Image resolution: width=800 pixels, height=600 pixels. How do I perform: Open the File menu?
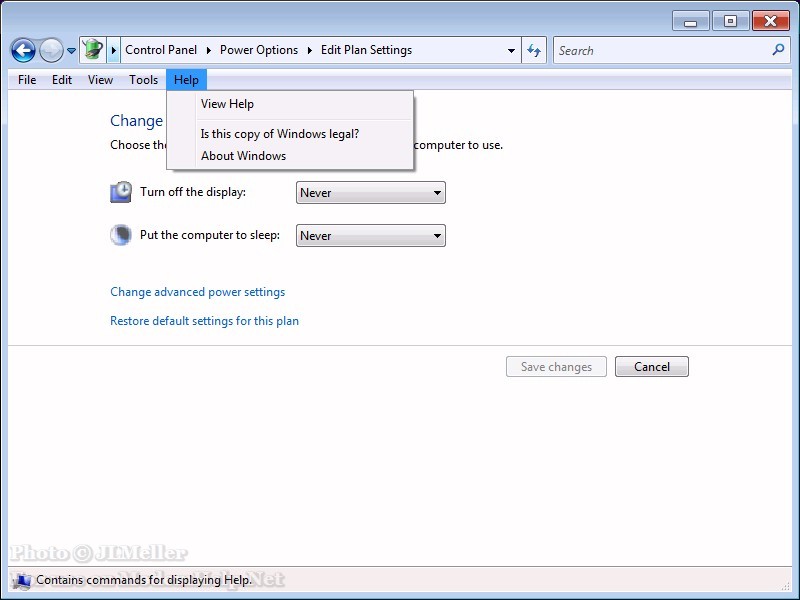point(27,80)
